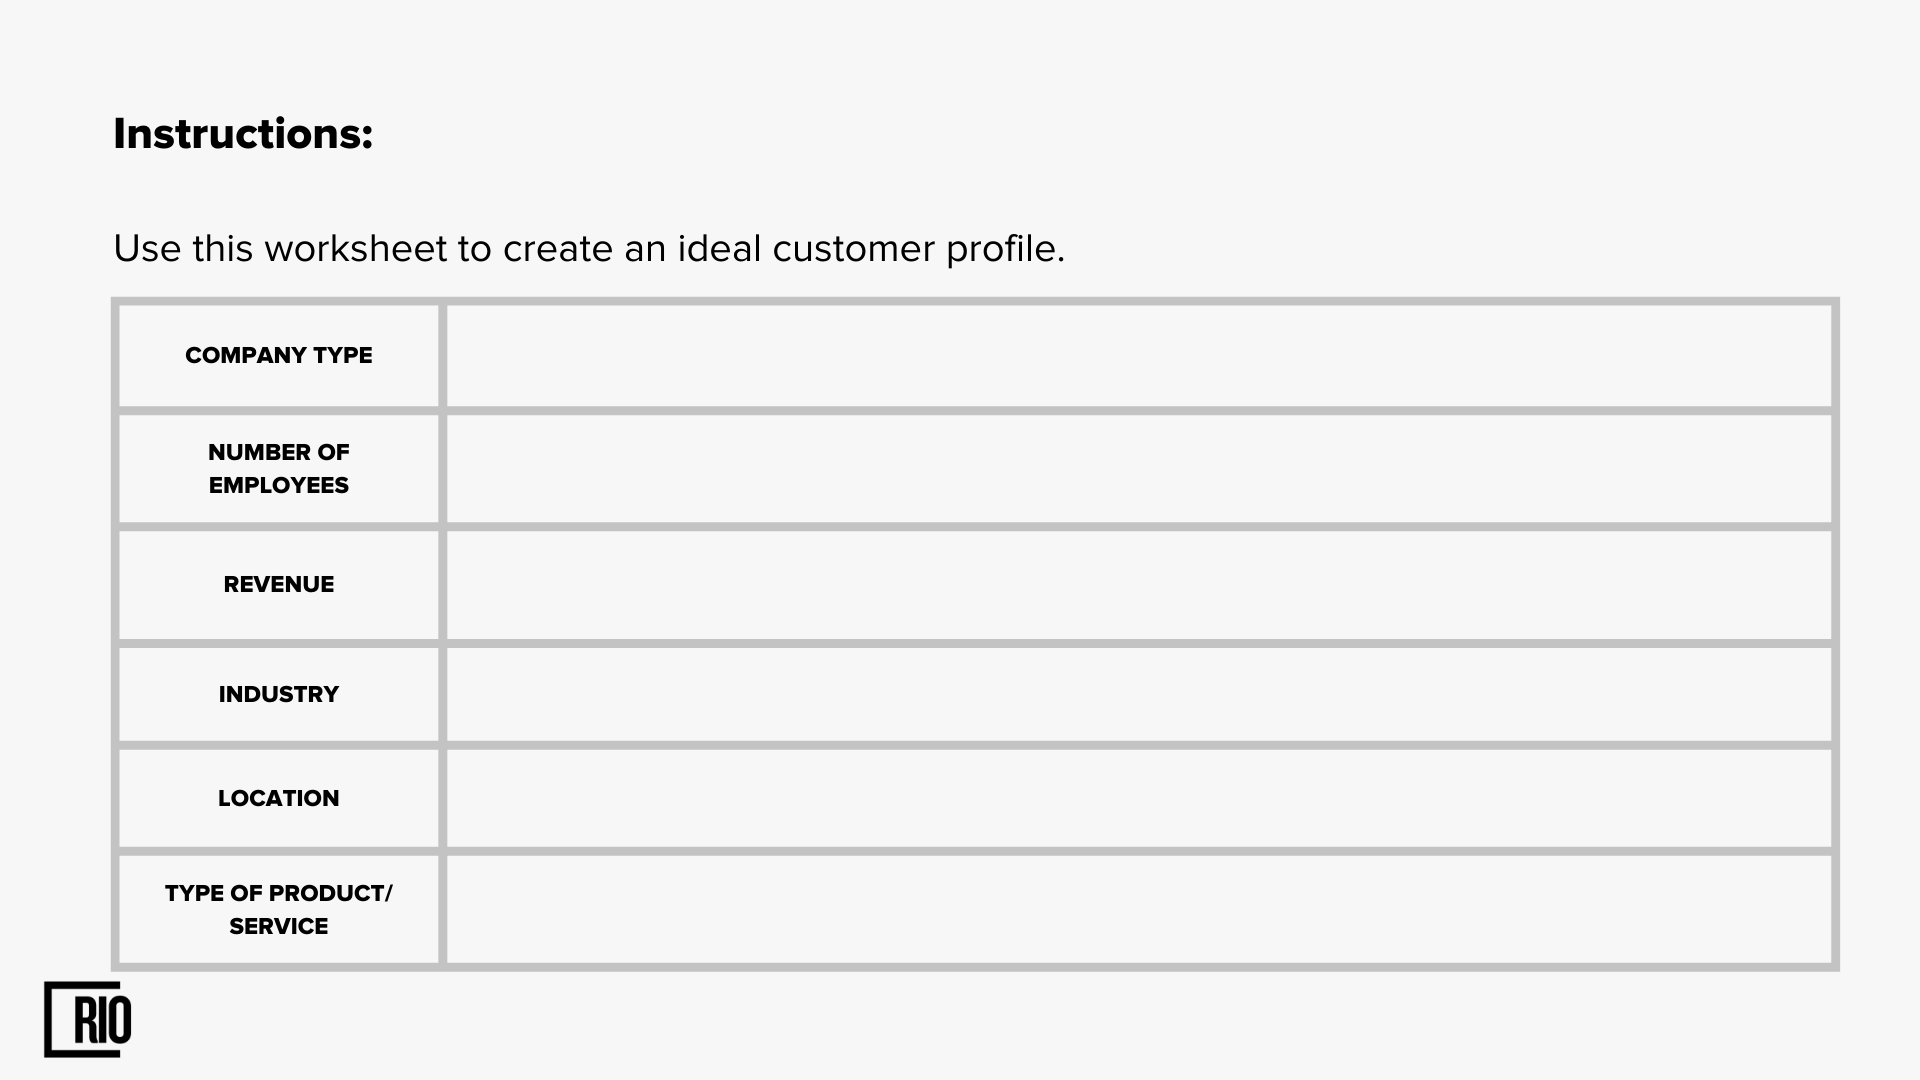The image size is (1920, 1080).
Task: Select the INDUSTRY label cell
Action: (x=279, y=695)
